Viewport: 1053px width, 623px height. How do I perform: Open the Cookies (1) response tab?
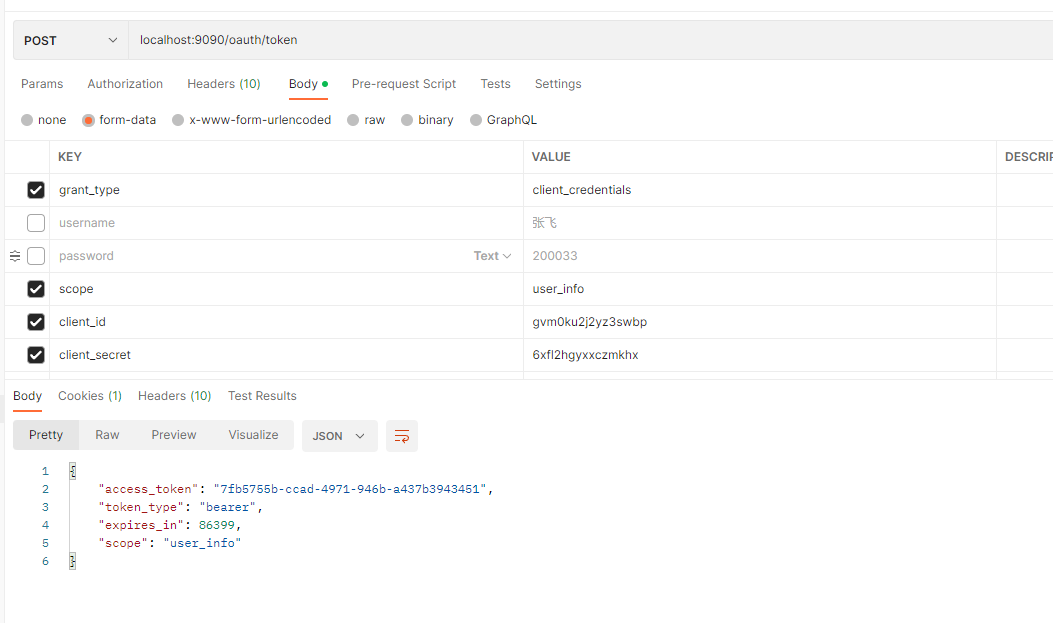[x=90, y=396]
